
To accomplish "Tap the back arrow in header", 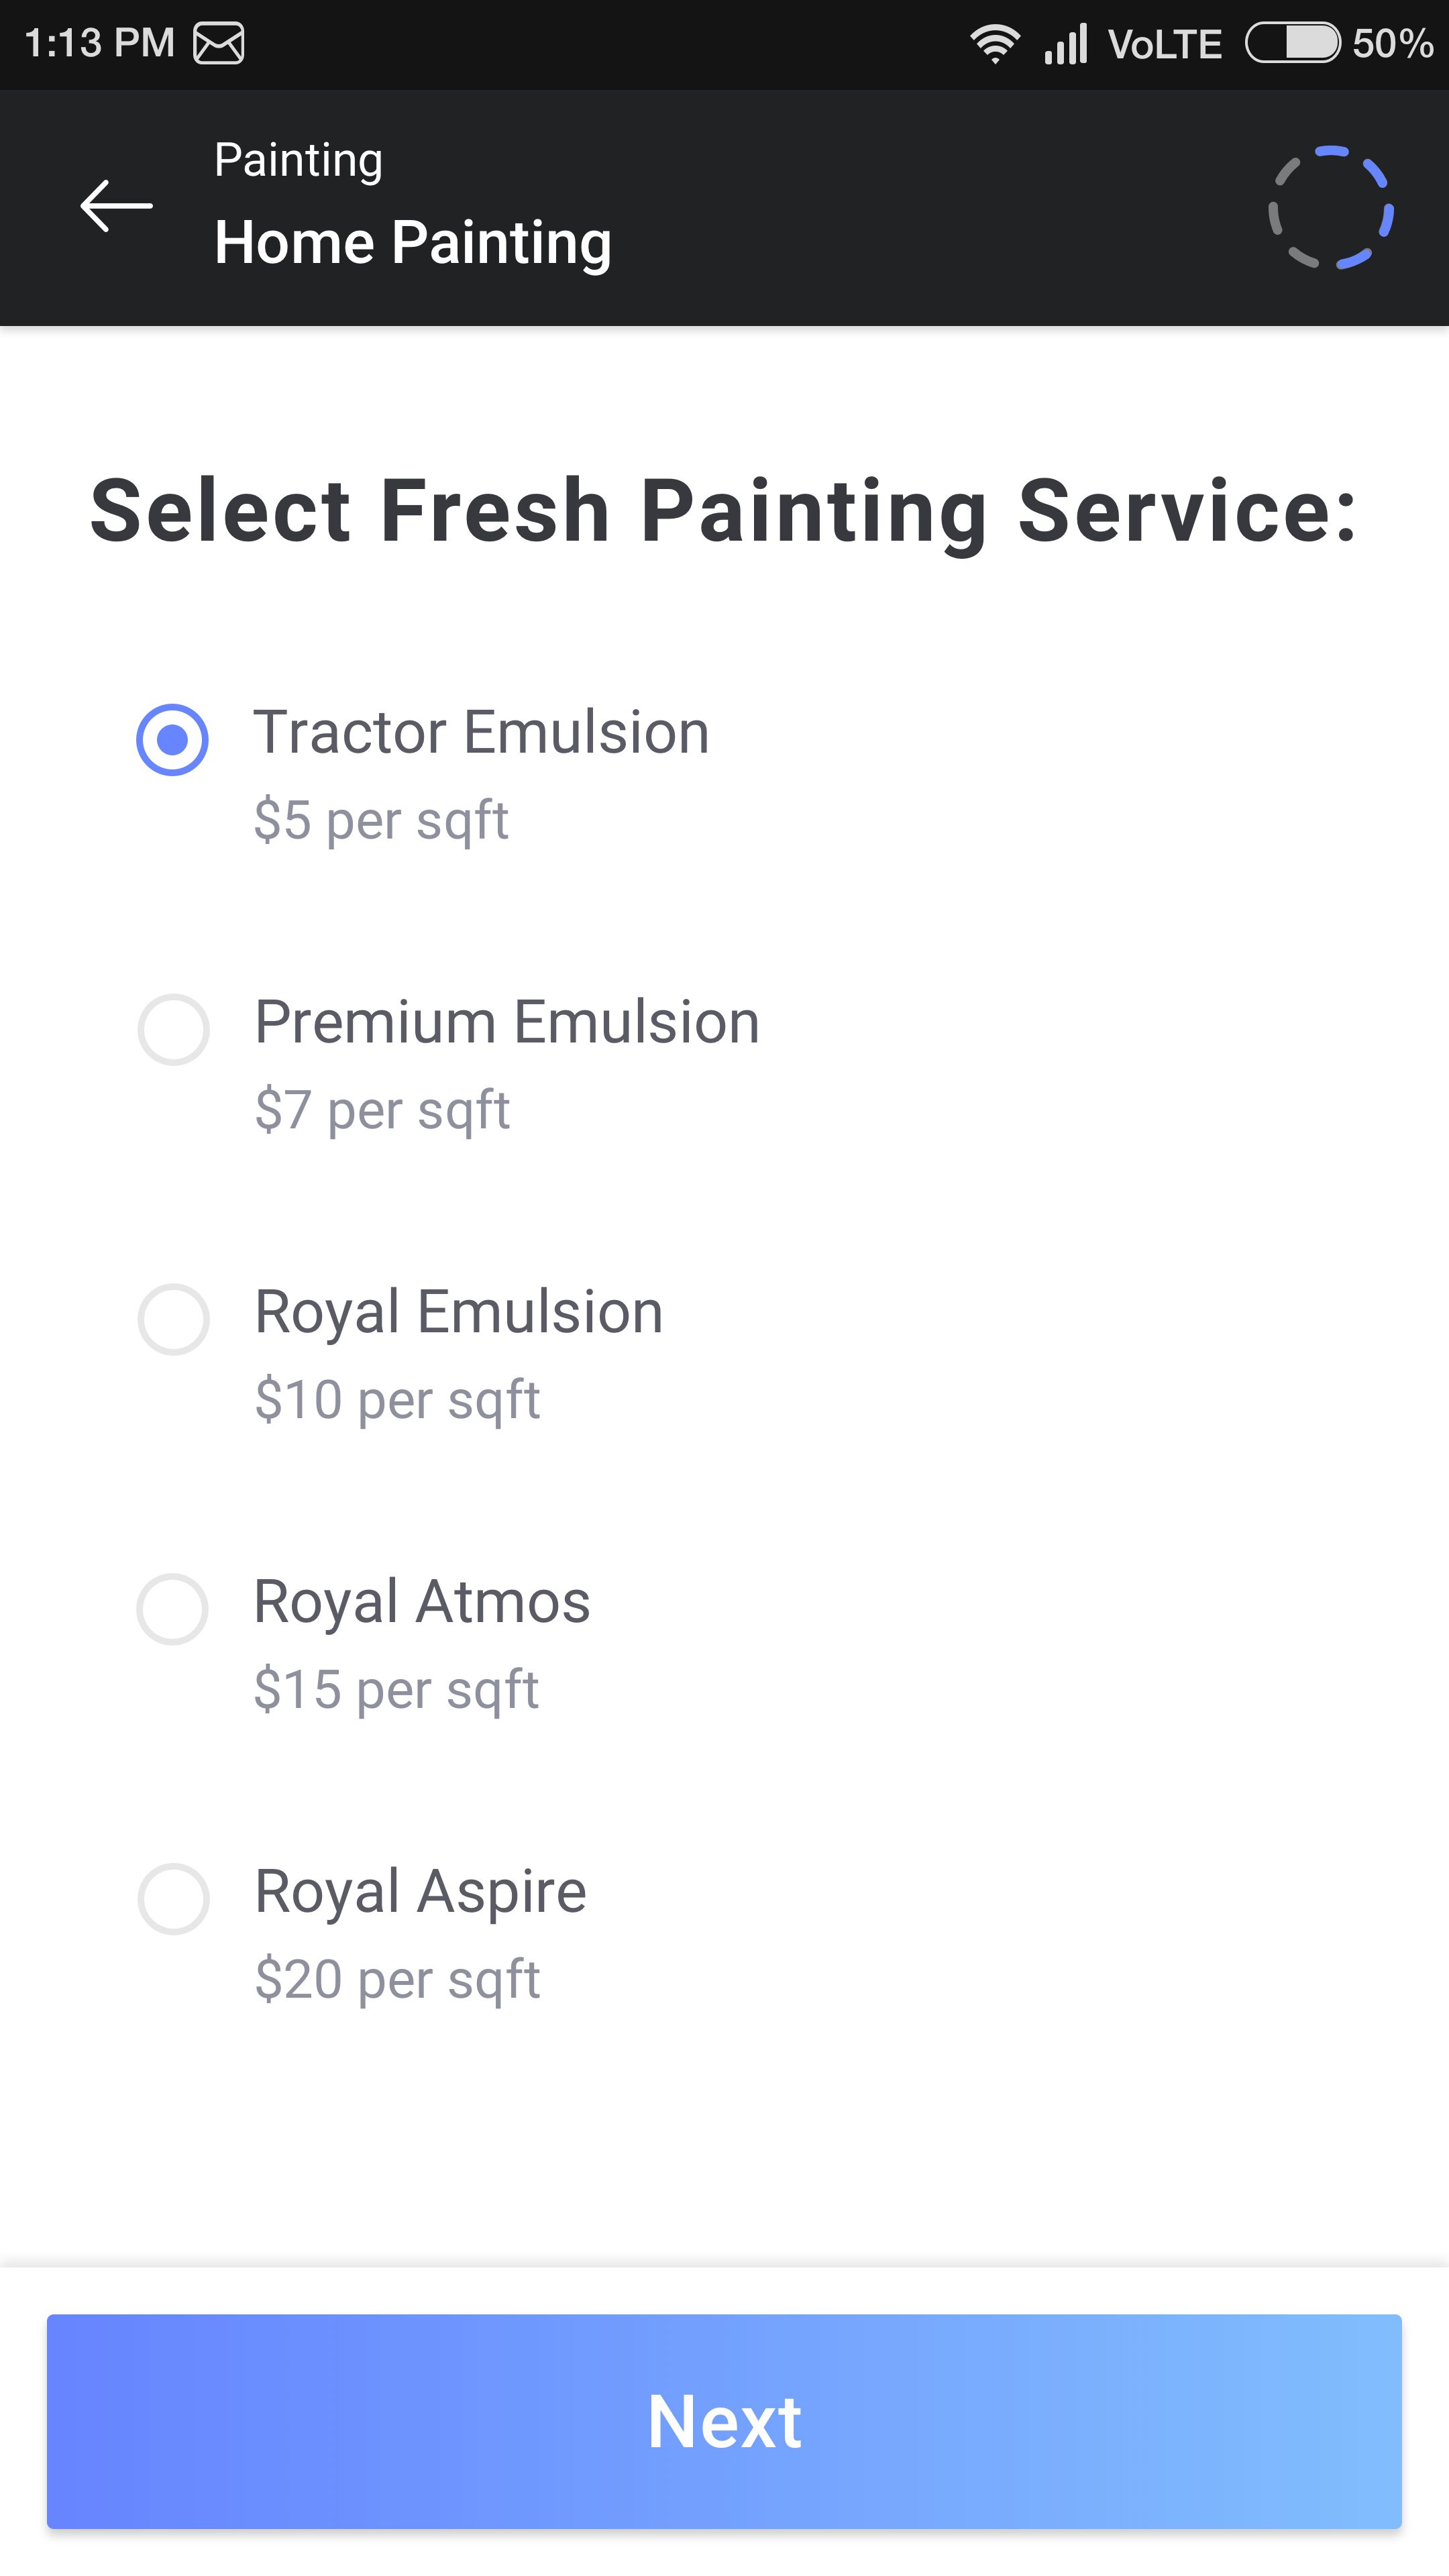I will (116, 206).
